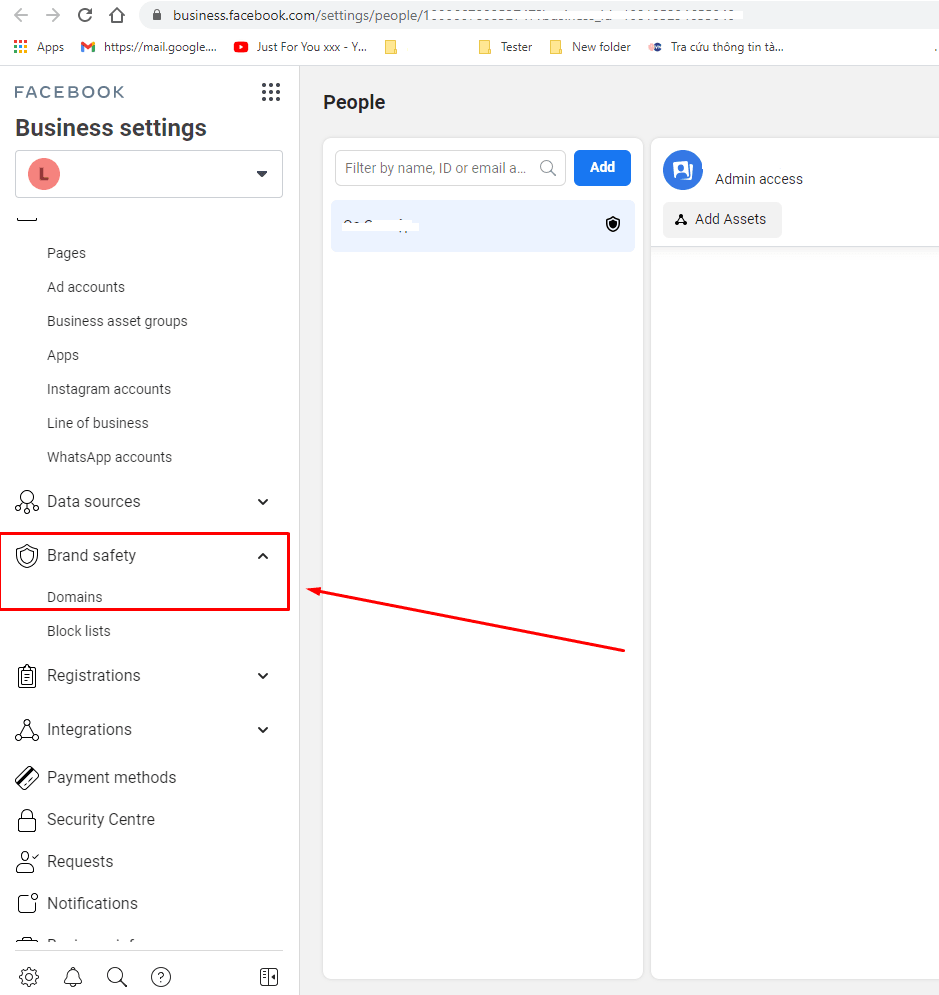Open Security Centre
Screen dimensions: 939x995
(101, 820)
